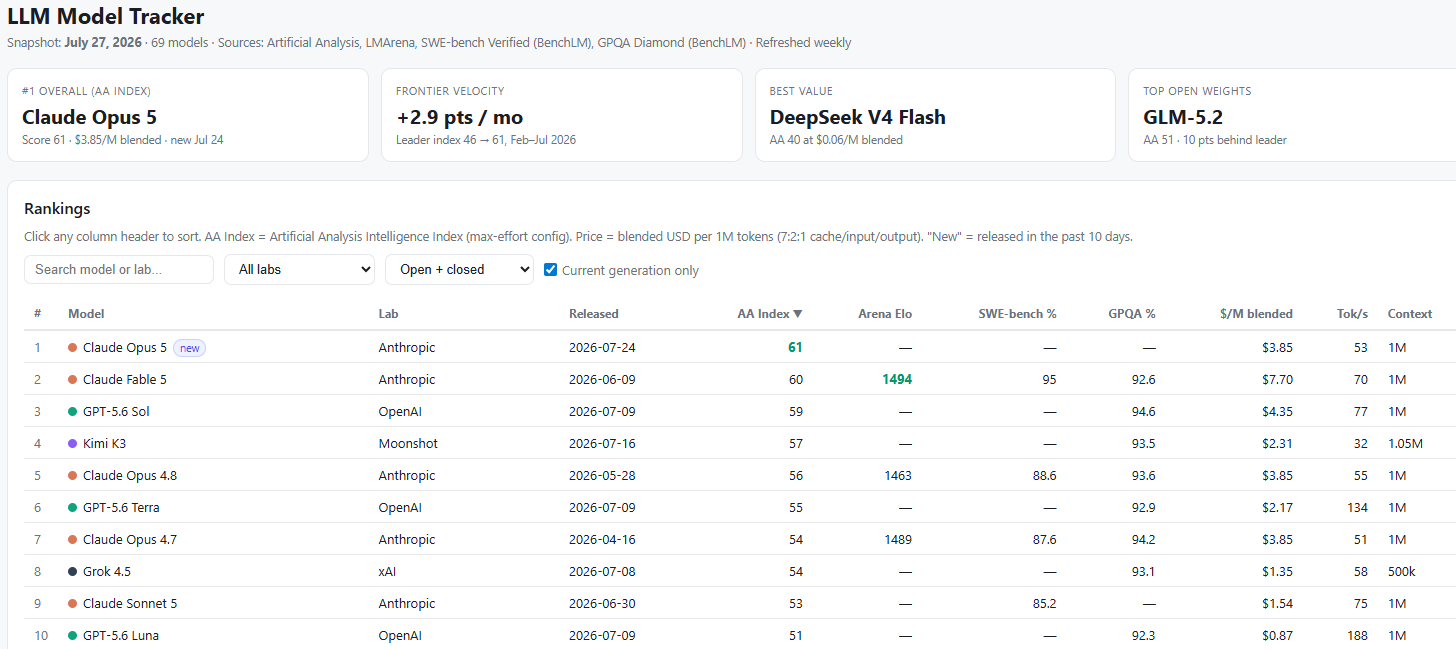The width and height of the screenshot is (1456, 649).
Task: Click the Top Open Weights GLM-5.2 title
Action: 1183,117
